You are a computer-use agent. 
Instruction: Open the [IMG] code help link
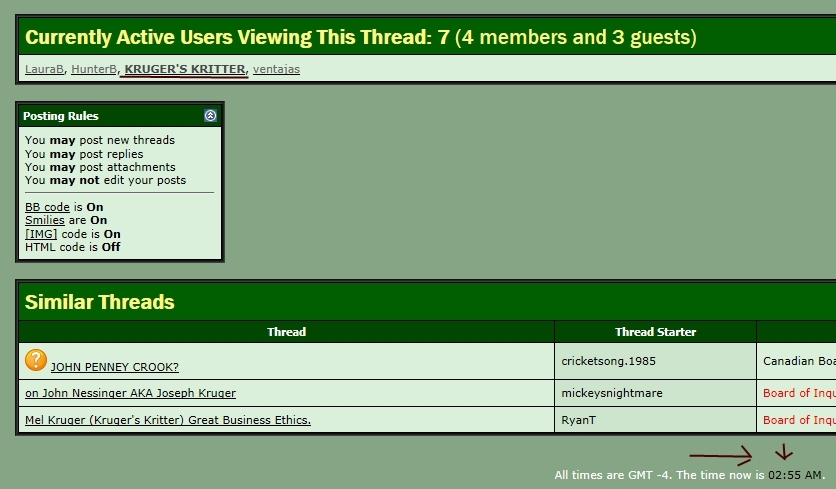coord(41,234)
